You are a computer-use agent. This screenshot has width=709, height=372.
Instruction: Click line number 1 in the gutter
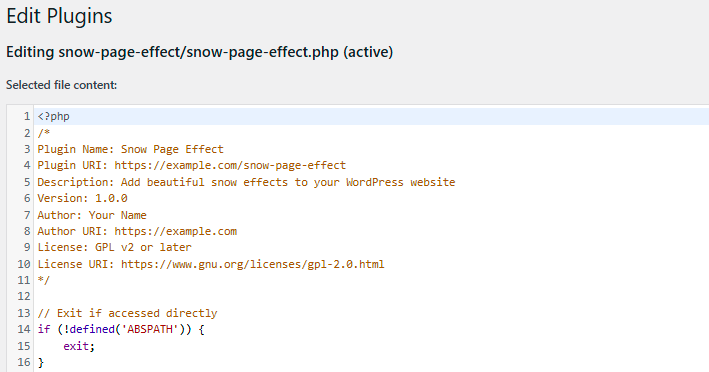(27, 117)
